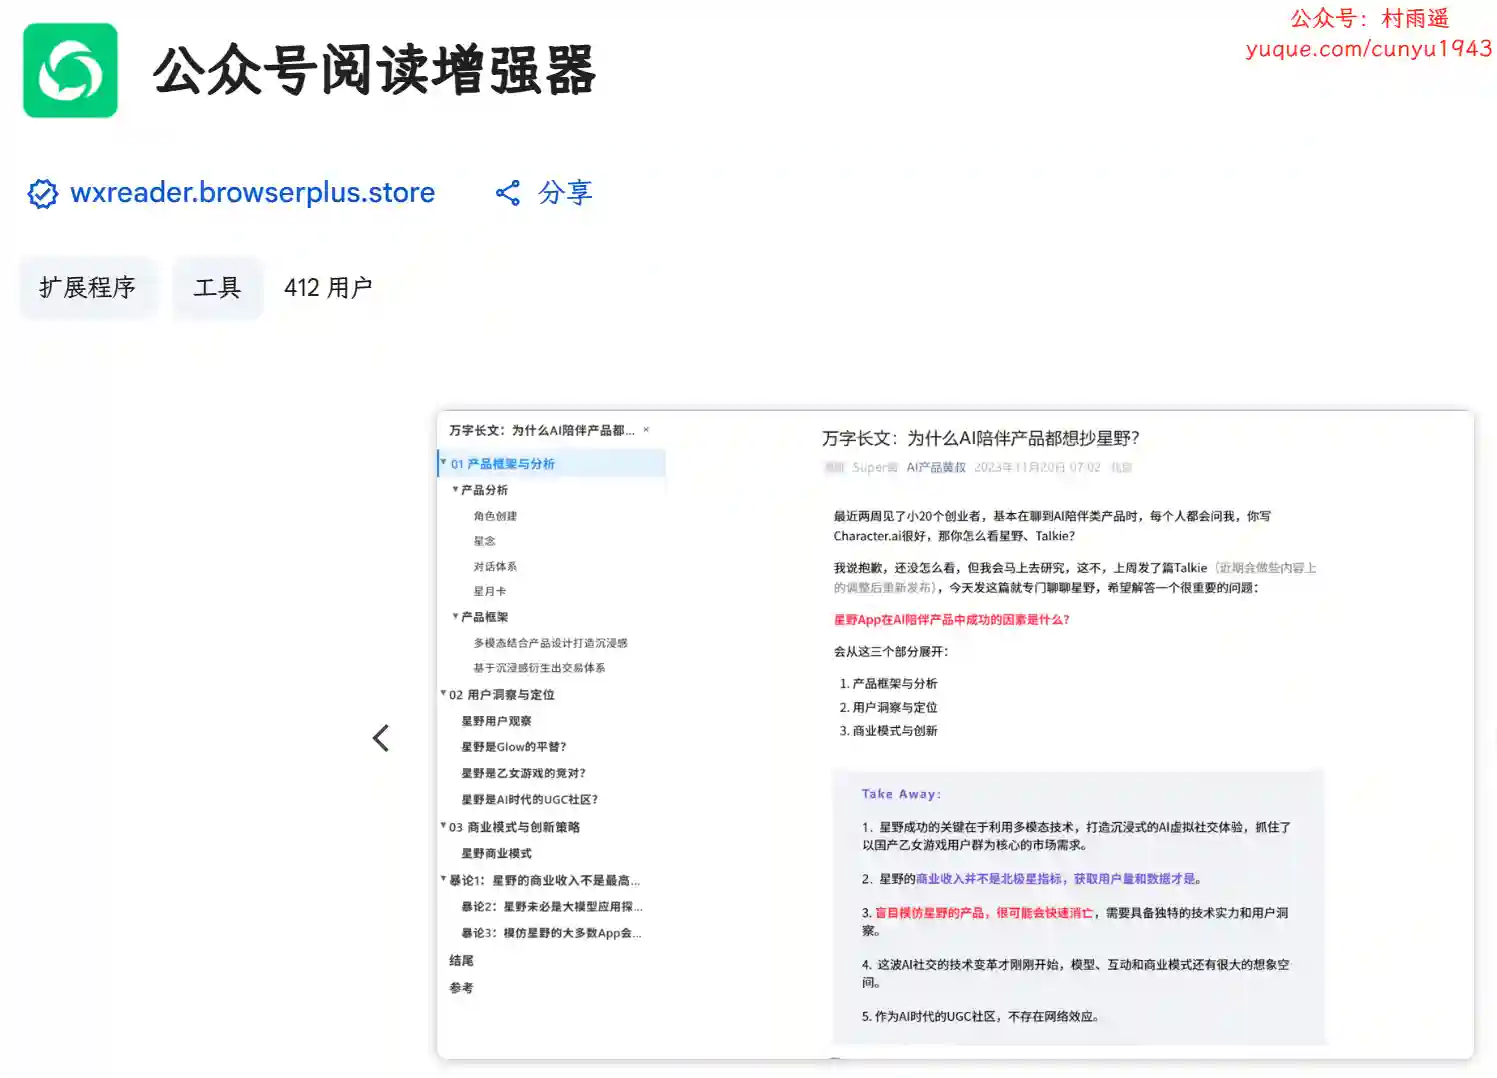The height and width of the screenshot is (1078, 1497).
Task: Close the outline panel with the × icon
Action: (646, 430)
